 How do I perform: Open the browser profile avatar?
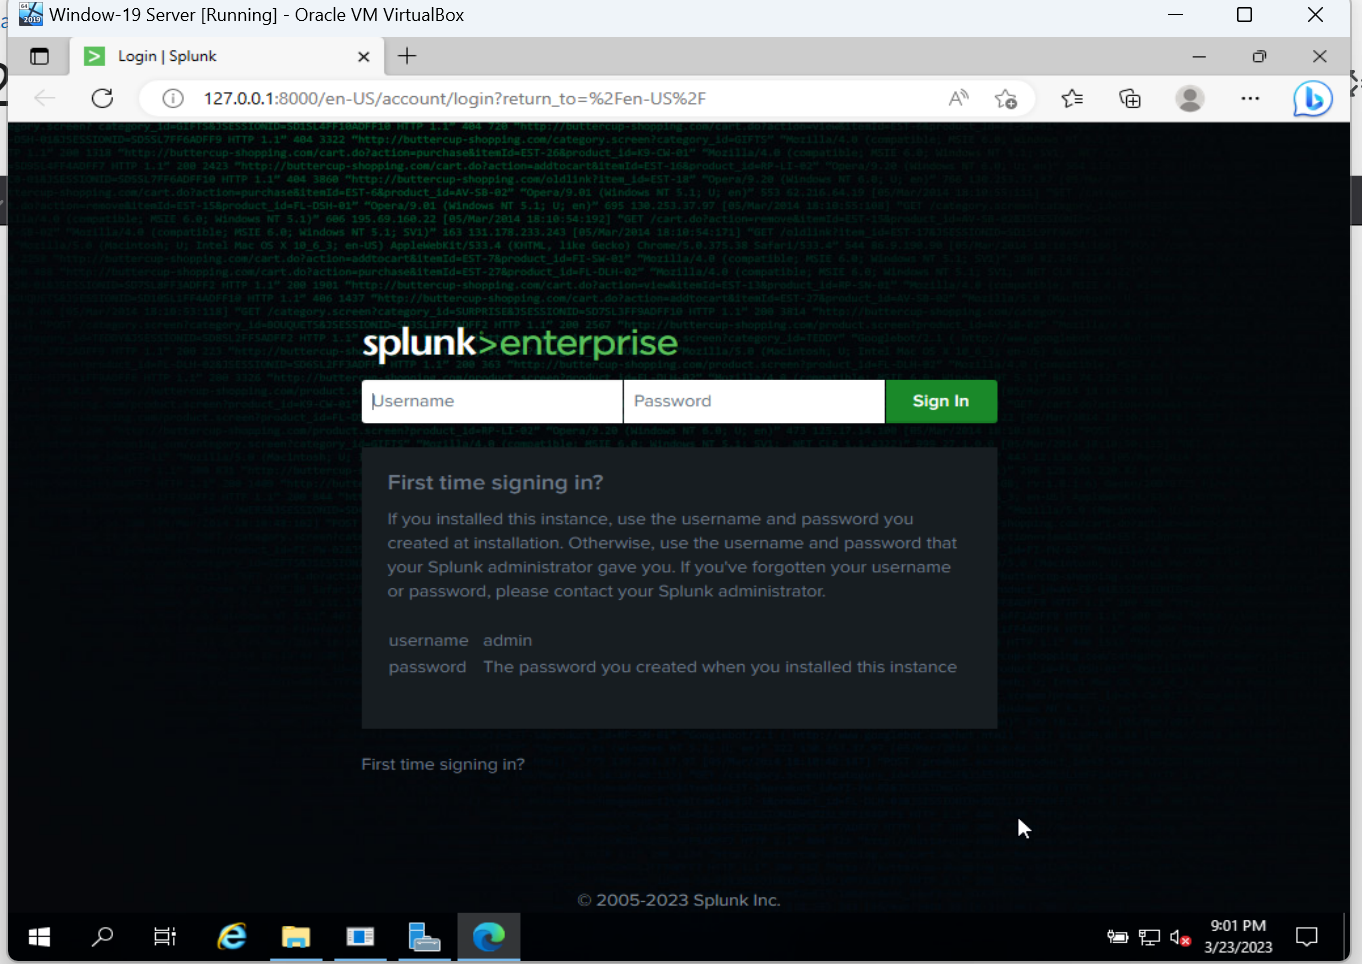pos(1190,98)
